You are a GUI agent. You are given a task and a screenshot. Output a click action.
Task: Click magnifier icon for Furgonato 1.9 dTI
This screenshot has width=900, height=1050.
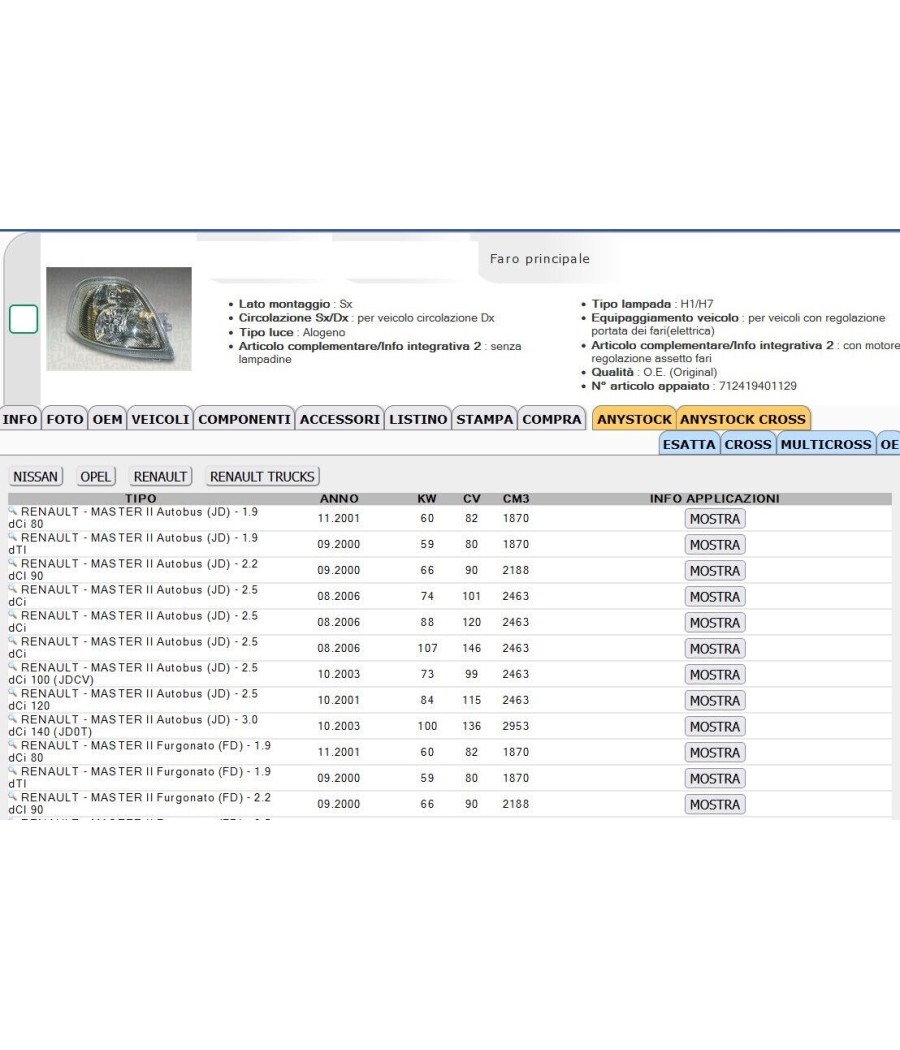click(x=13, y=771)
